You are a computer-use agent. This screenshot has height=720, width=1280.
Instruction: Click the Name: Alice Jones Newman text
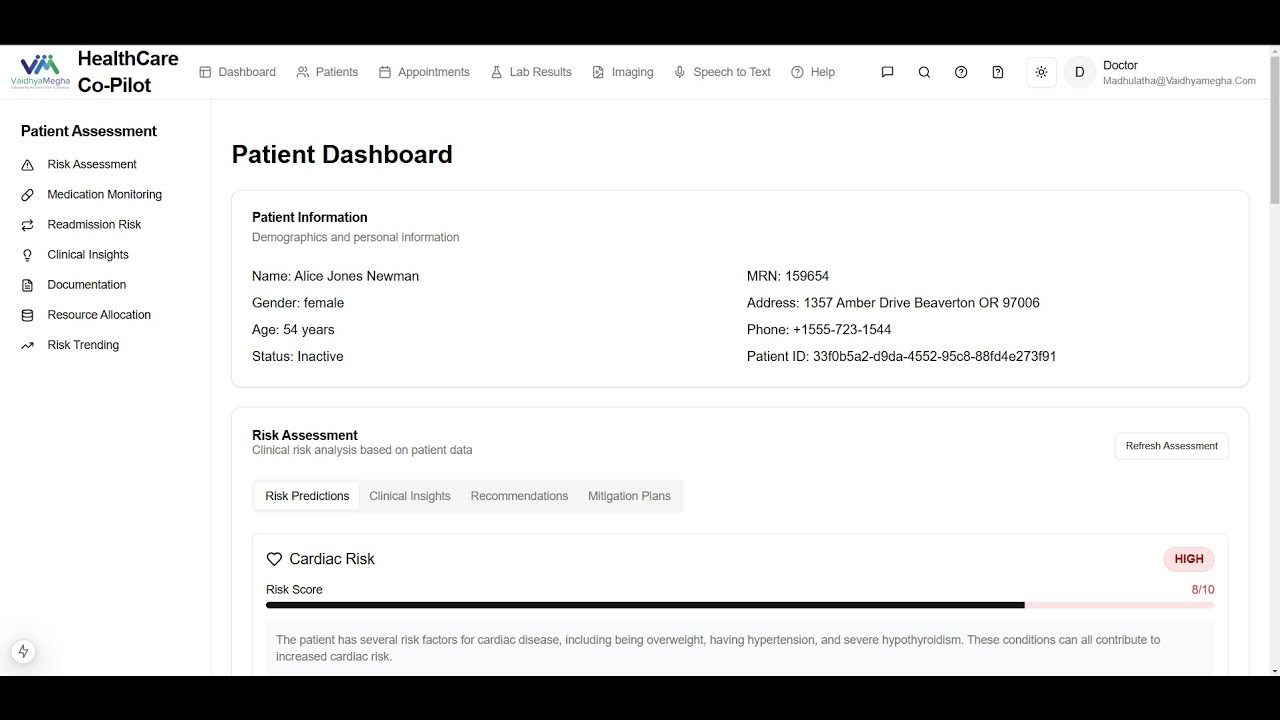coord(335,276)
